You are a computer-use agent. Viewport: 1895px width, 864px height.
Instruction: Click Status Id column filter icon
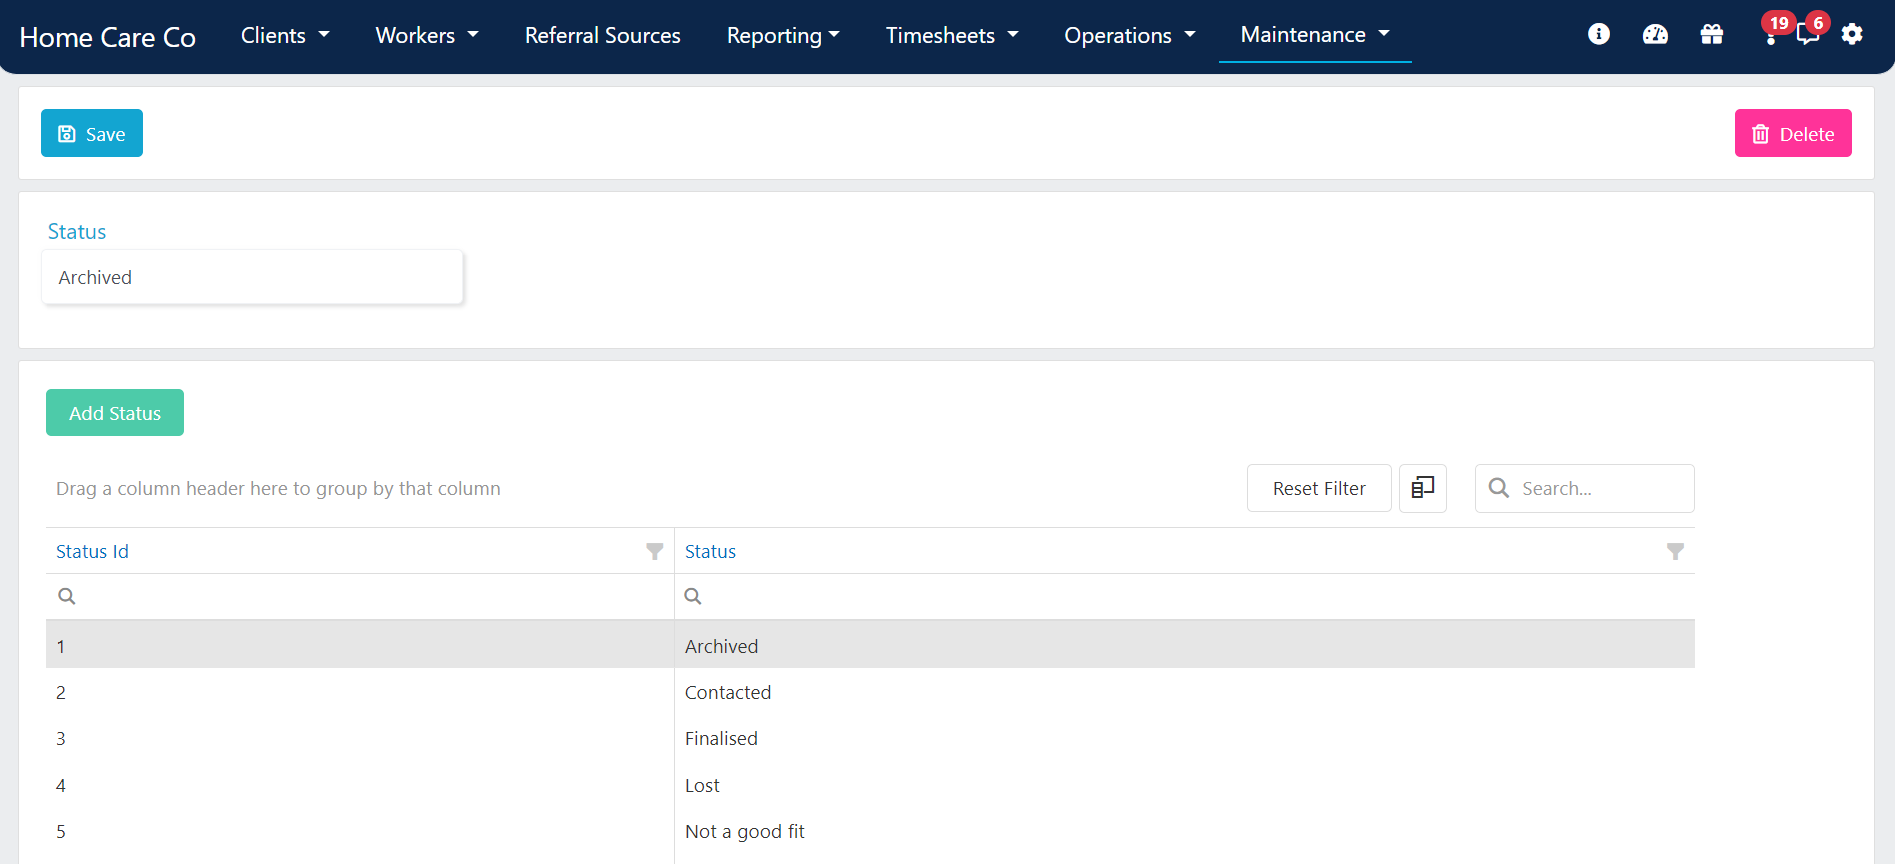point(655,551)
